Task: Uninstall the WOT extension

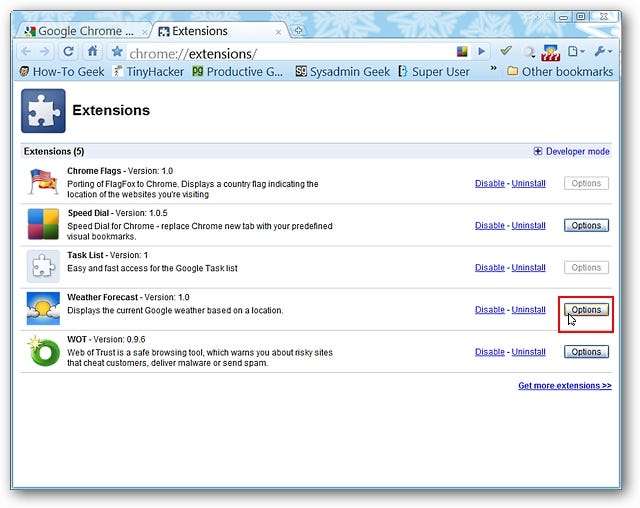Action: pos(529,352)
